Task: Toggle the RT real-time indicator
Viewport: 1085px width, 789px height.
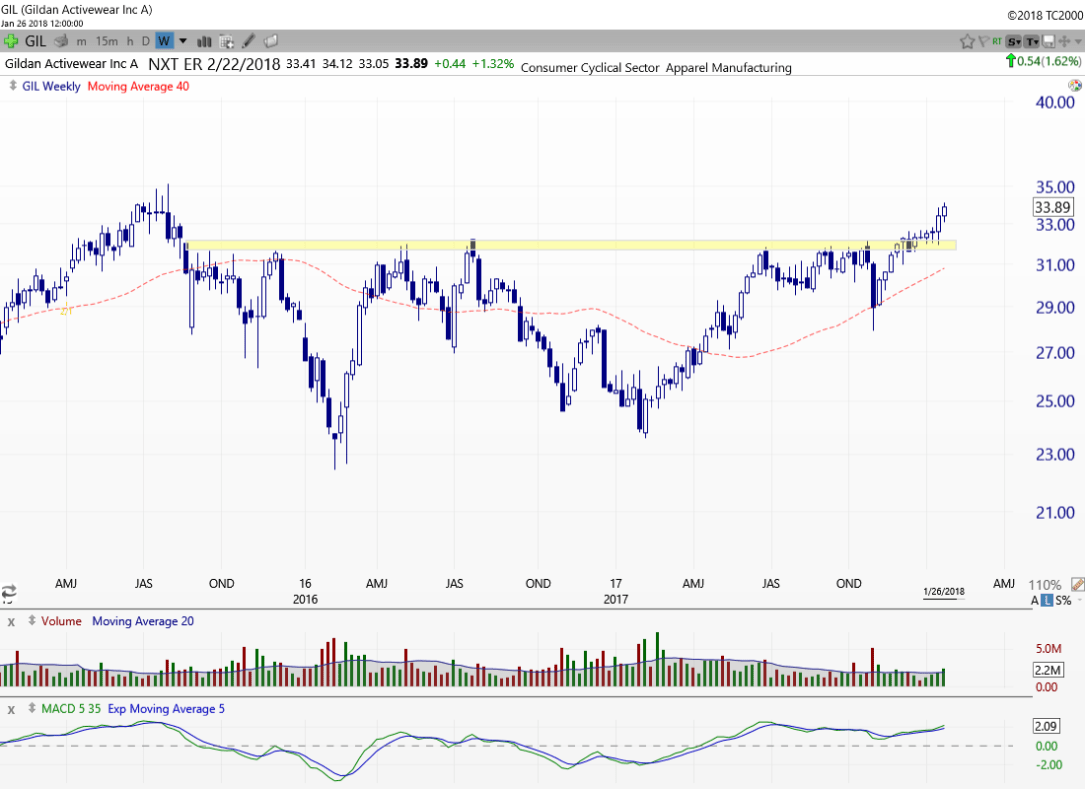Action: tap(997, 41)
